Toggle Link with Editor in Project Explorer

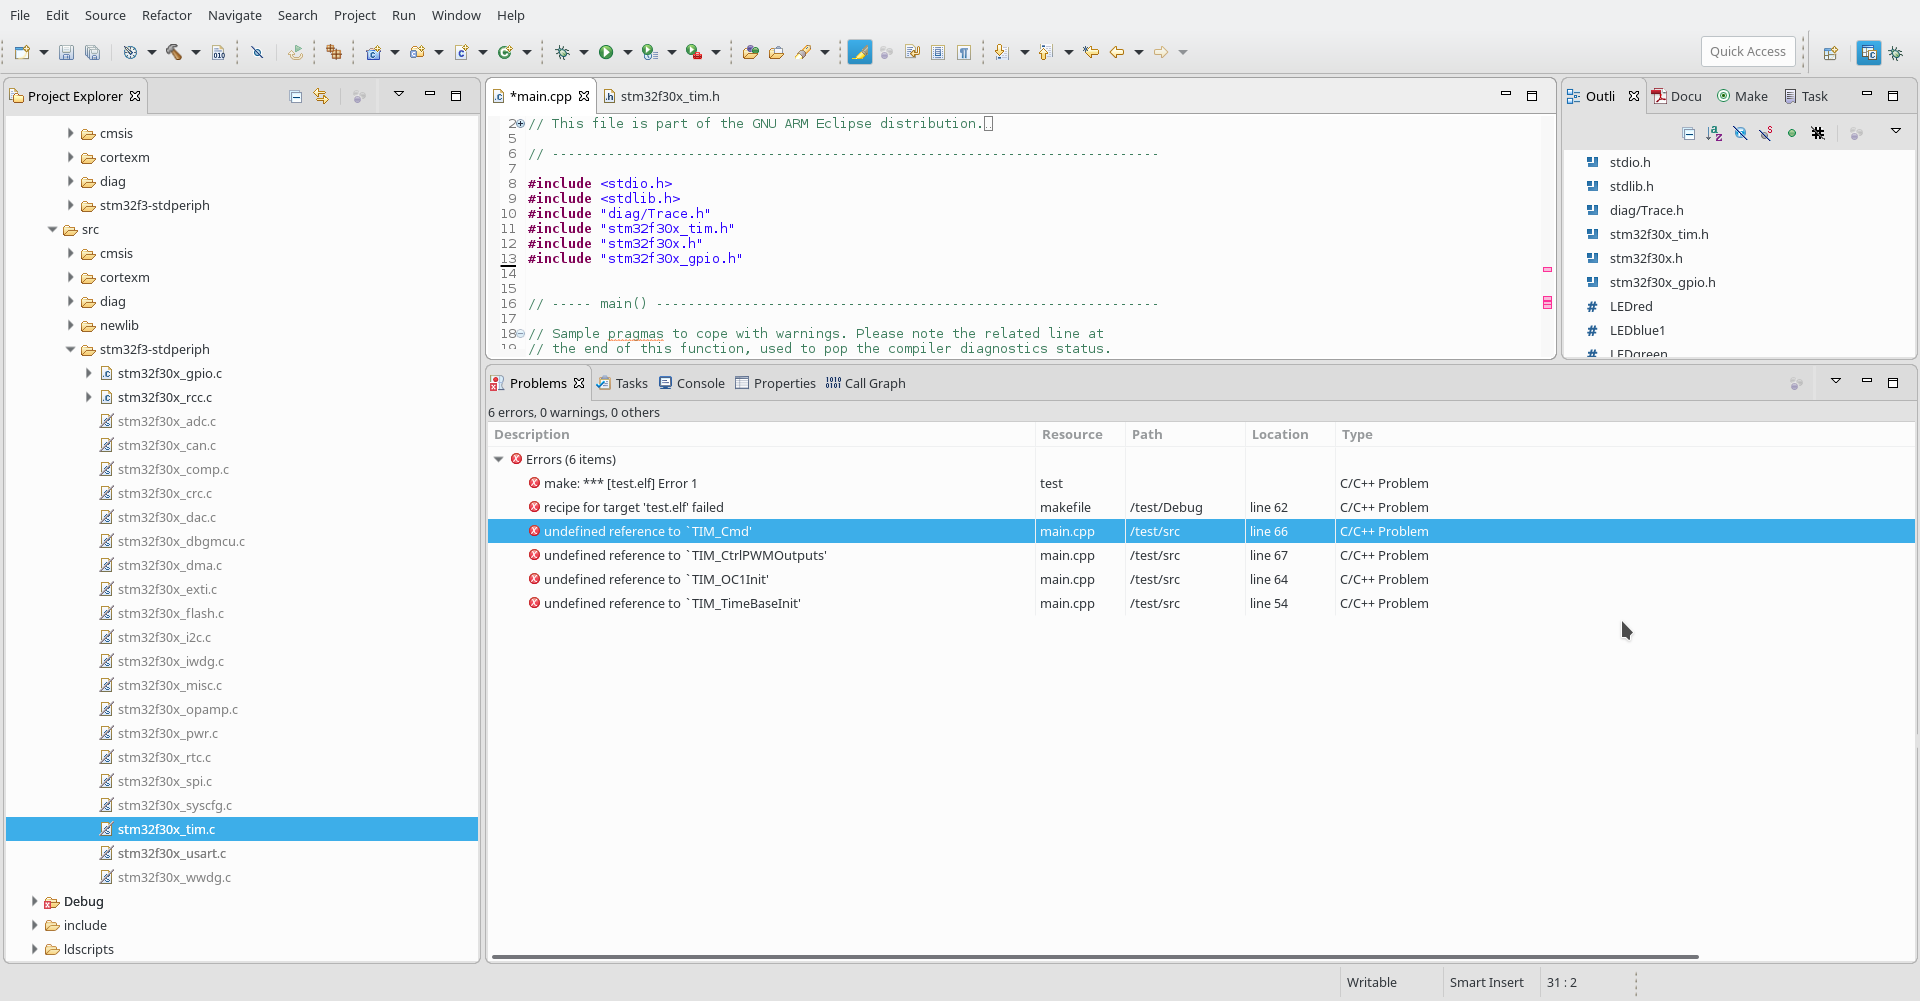pos(321,97)
